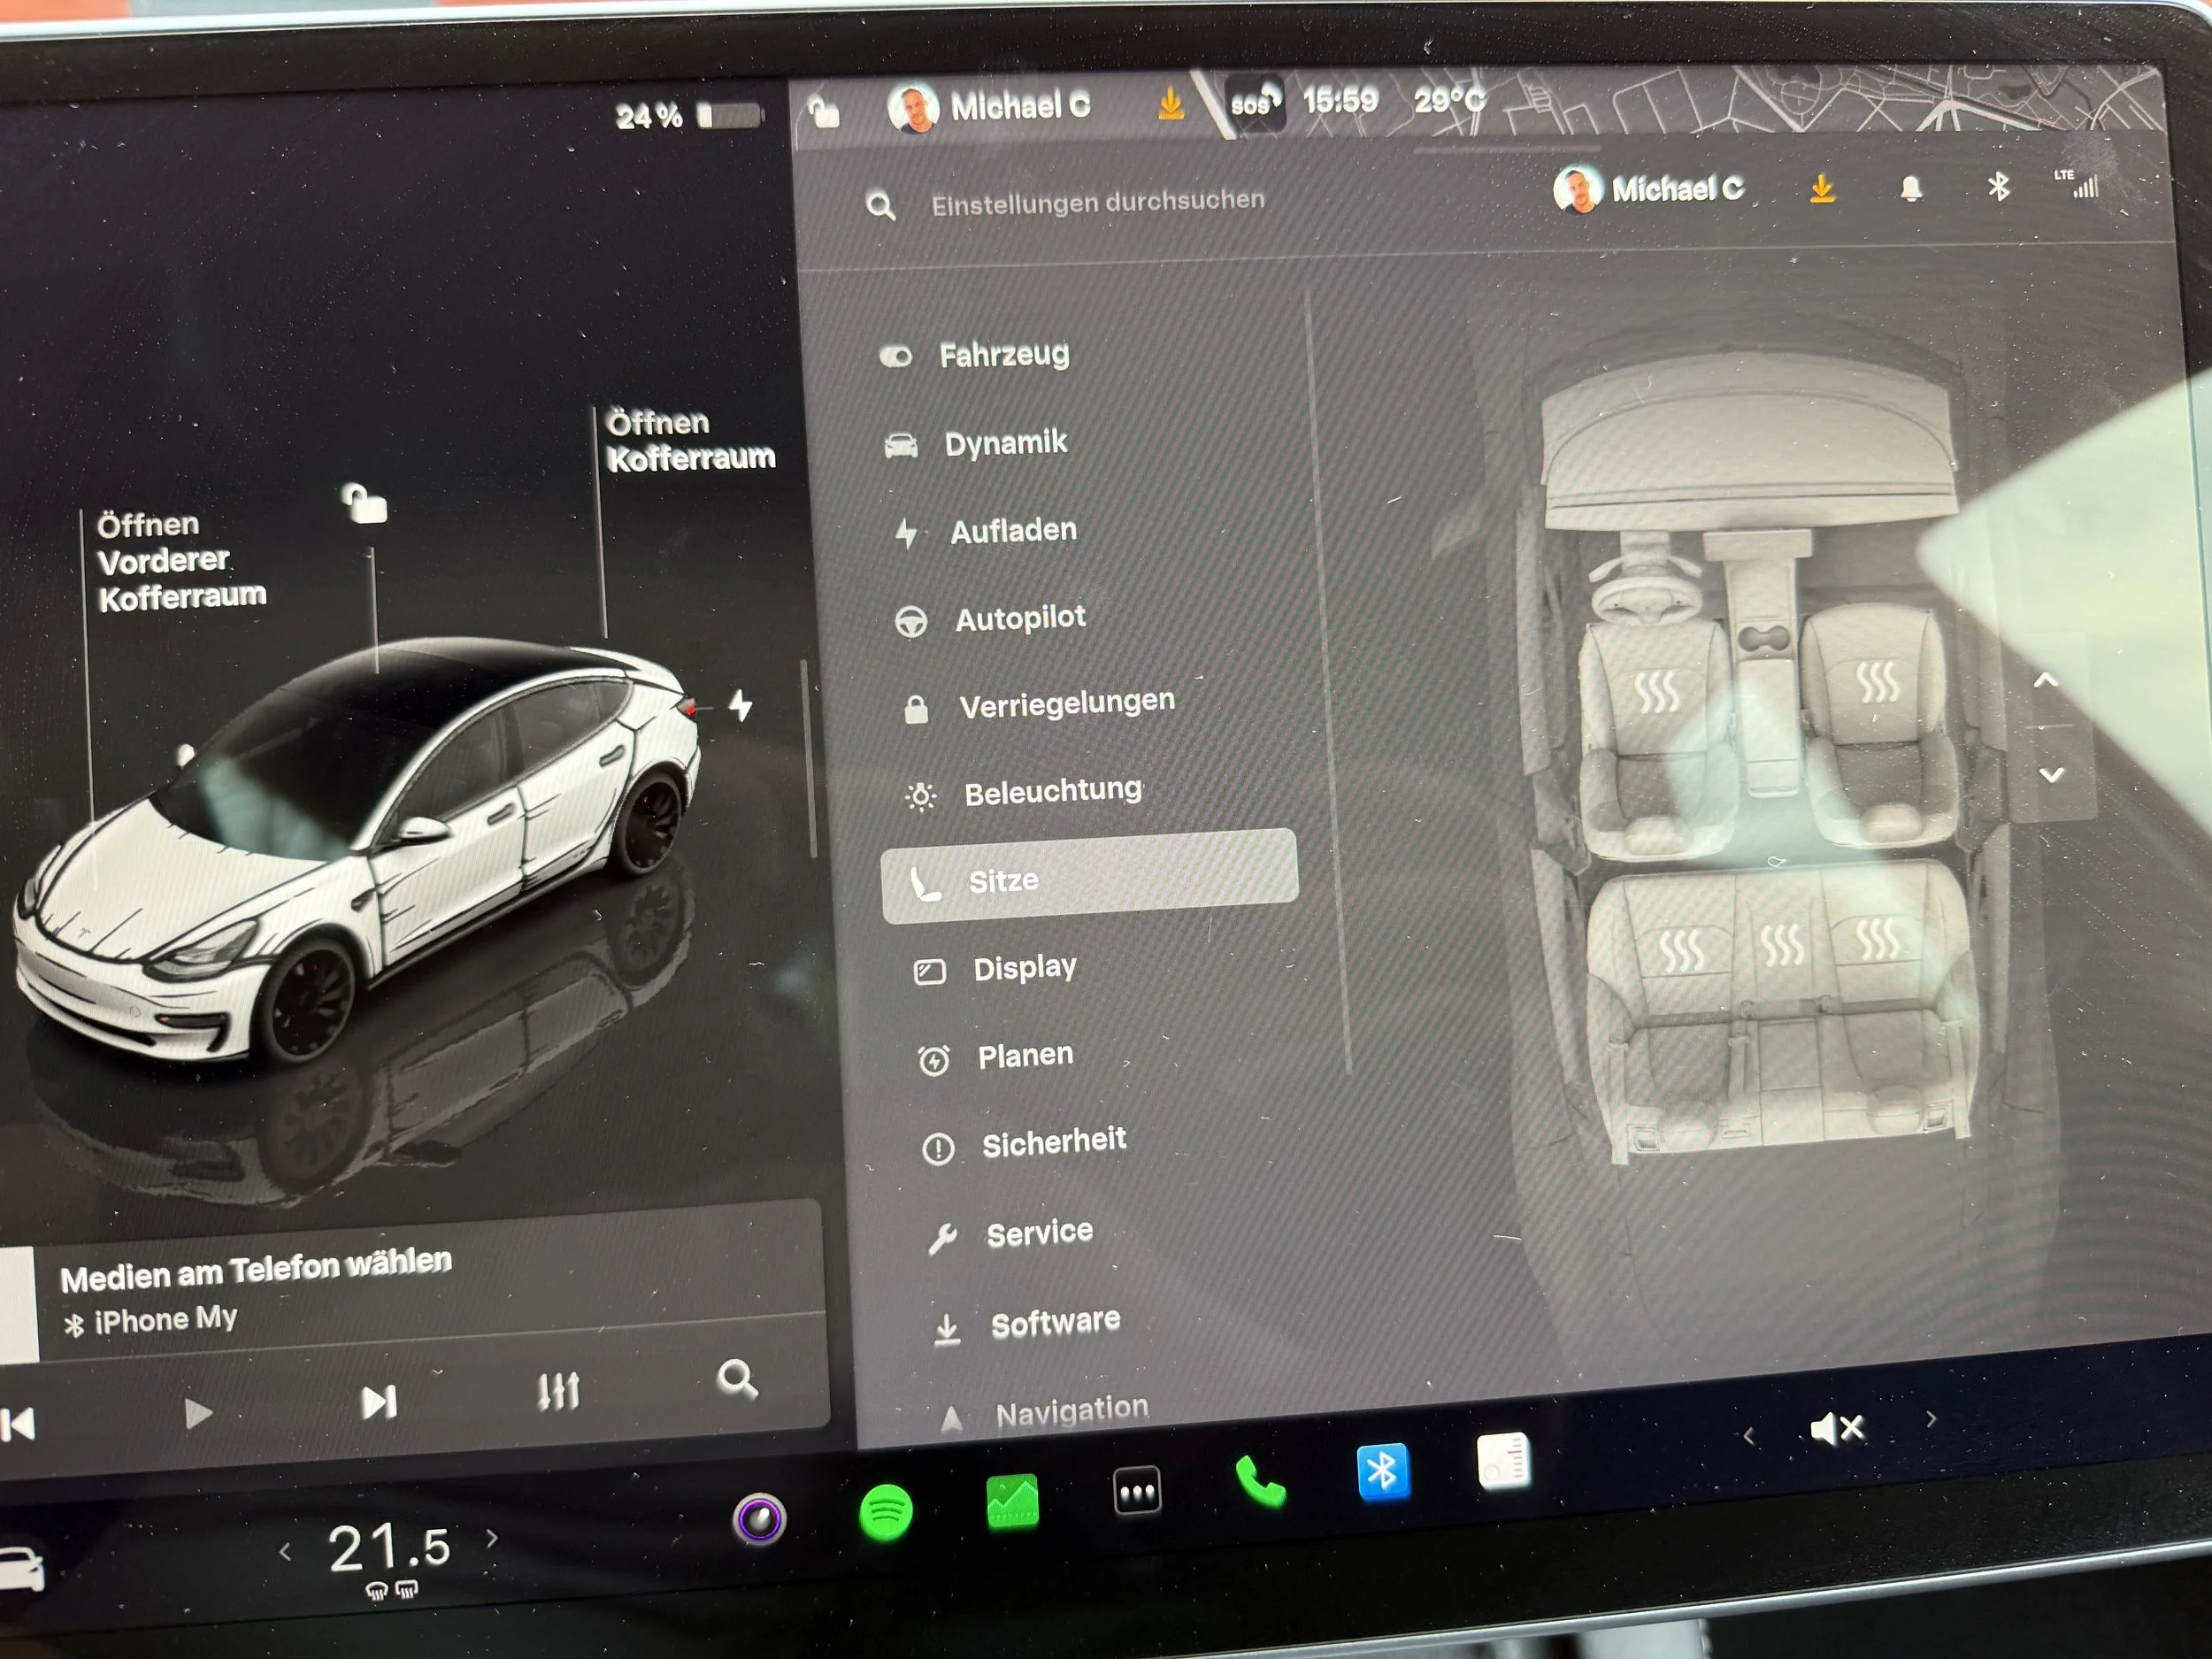The height and width of the screenshot is (1659, 2212).
Task: Open the blue Bluetooth app icon
Action: (x=1383, y=1472)
